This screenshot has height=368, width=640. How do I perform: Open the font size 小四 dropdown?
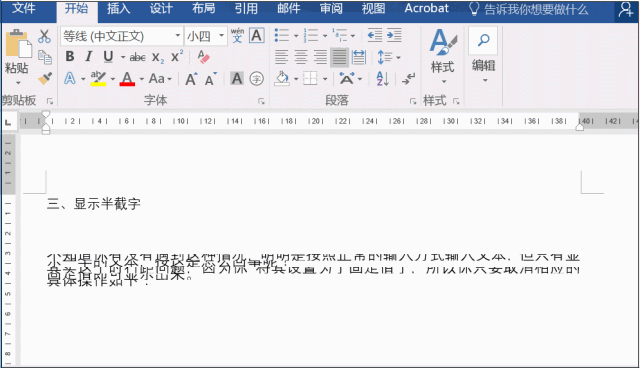coord(221,36)
